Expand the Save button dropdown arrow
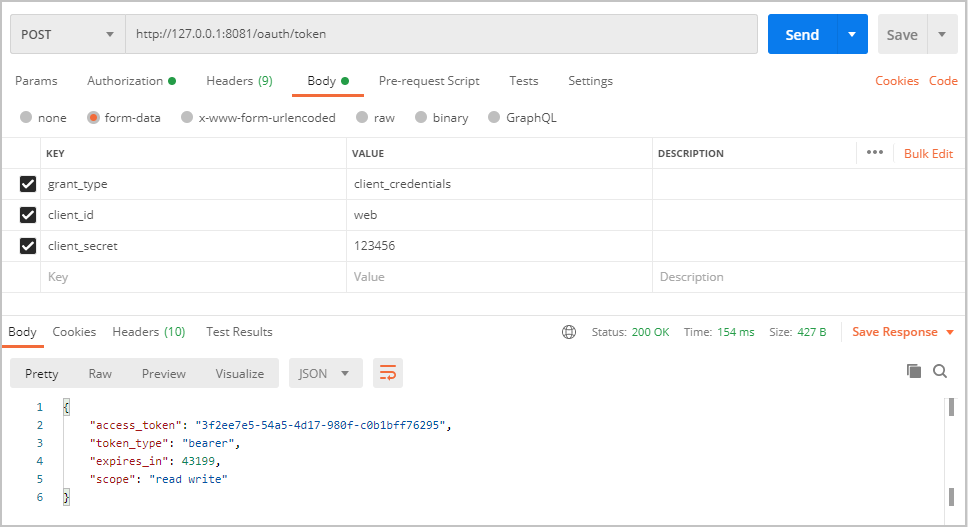The height and width of the screenshot is (527, 968). pyautogui.click(x=942, y=34)
